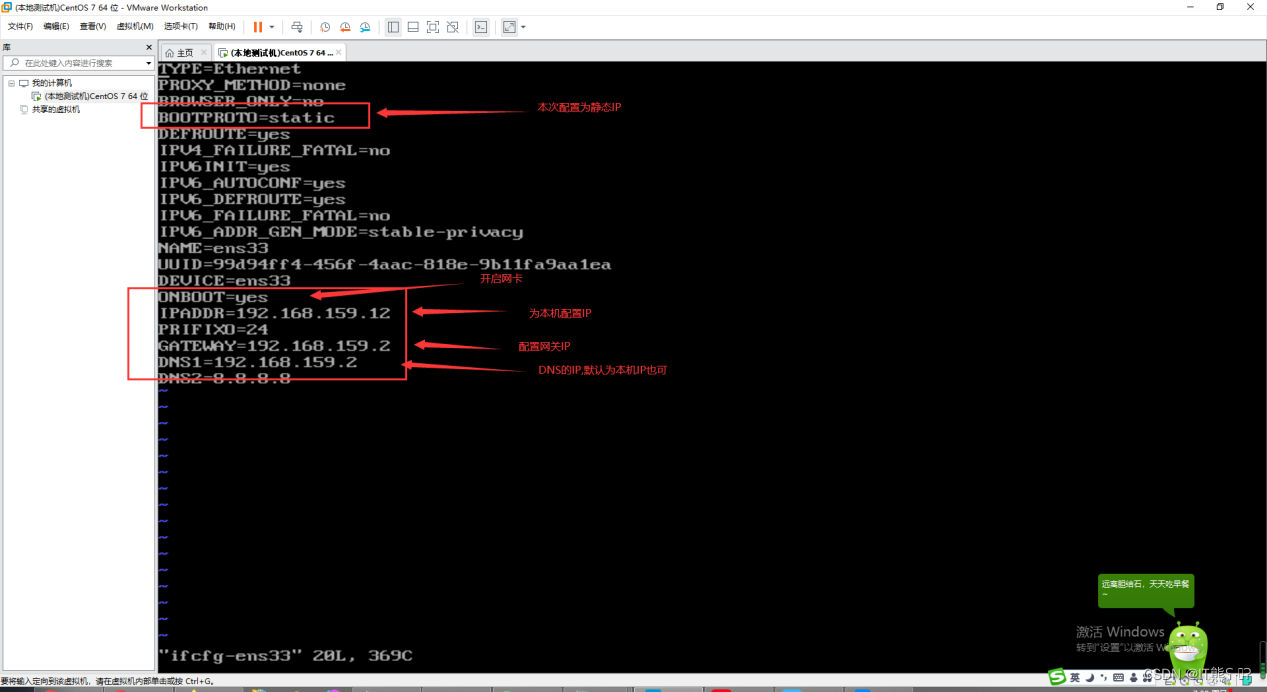Click the DEVICE=ens33 line
This screenshot has width=1267, height=692.
(224, 281)
